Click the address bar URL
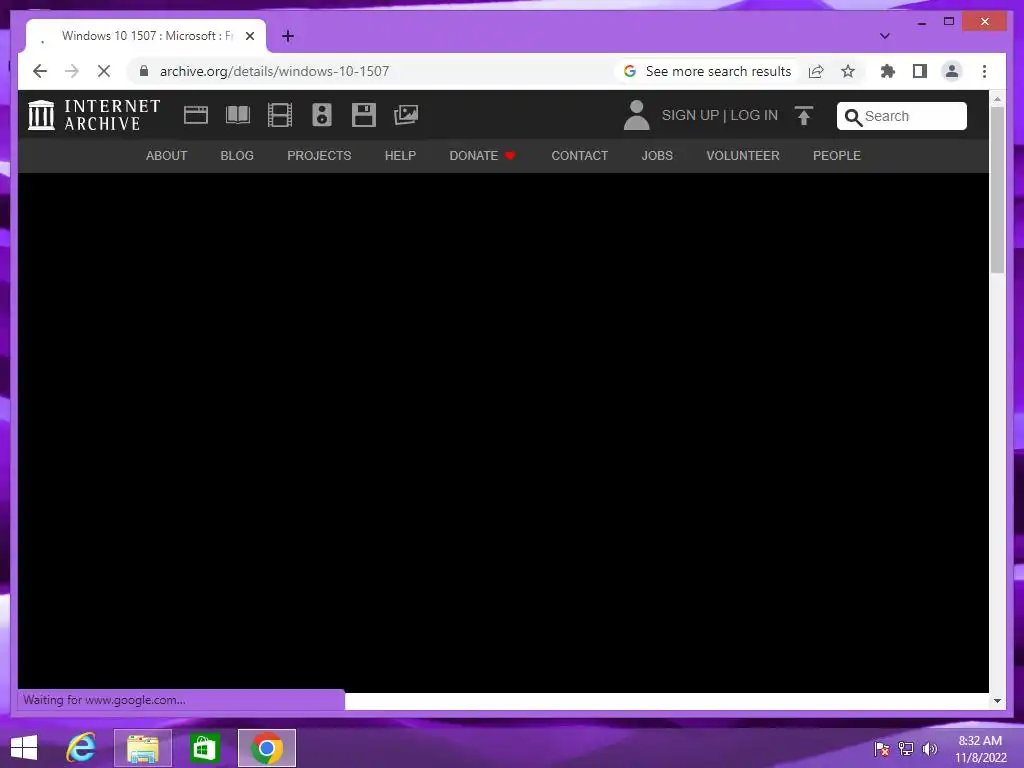 (x=274, y=71)
